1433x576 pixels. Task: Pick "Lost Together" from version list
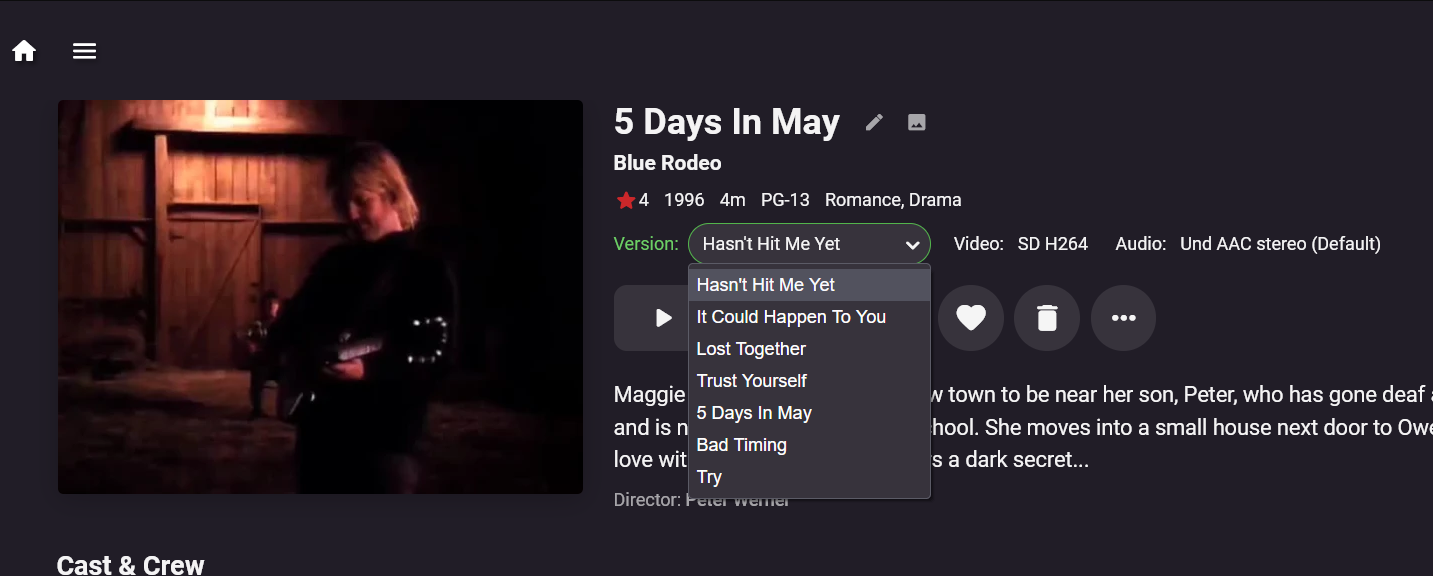[751, 349]
